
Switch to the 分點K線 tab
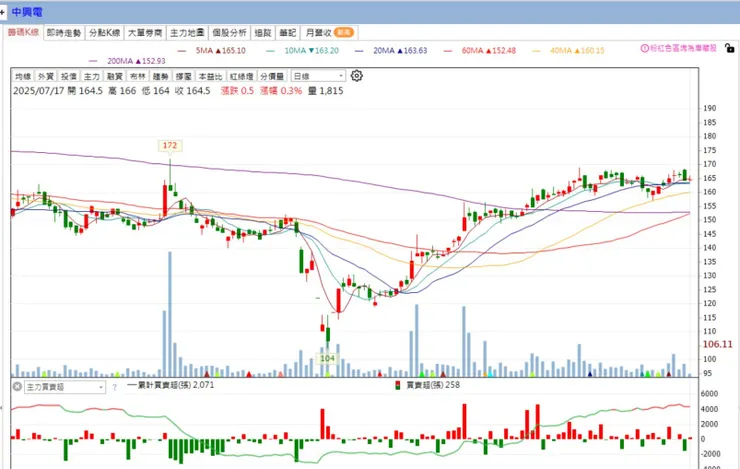(104, 33)
